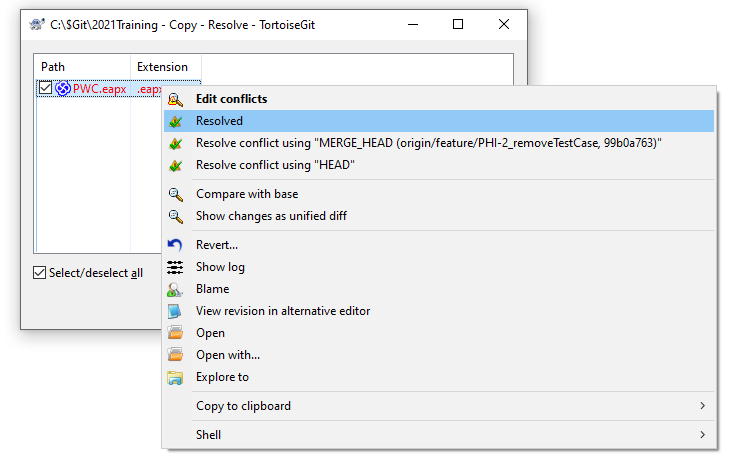
Task: Click the Show log icon
Action: (176, 267)
